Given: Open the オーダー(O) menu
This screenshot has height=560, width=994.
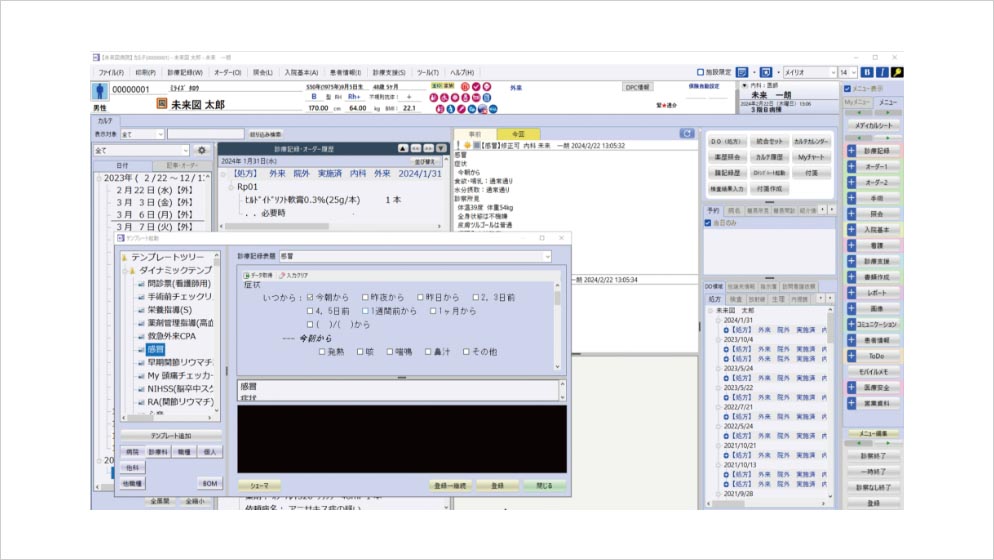Looking at the screenshot, I should pyautogui.click(x=229, y=73).
